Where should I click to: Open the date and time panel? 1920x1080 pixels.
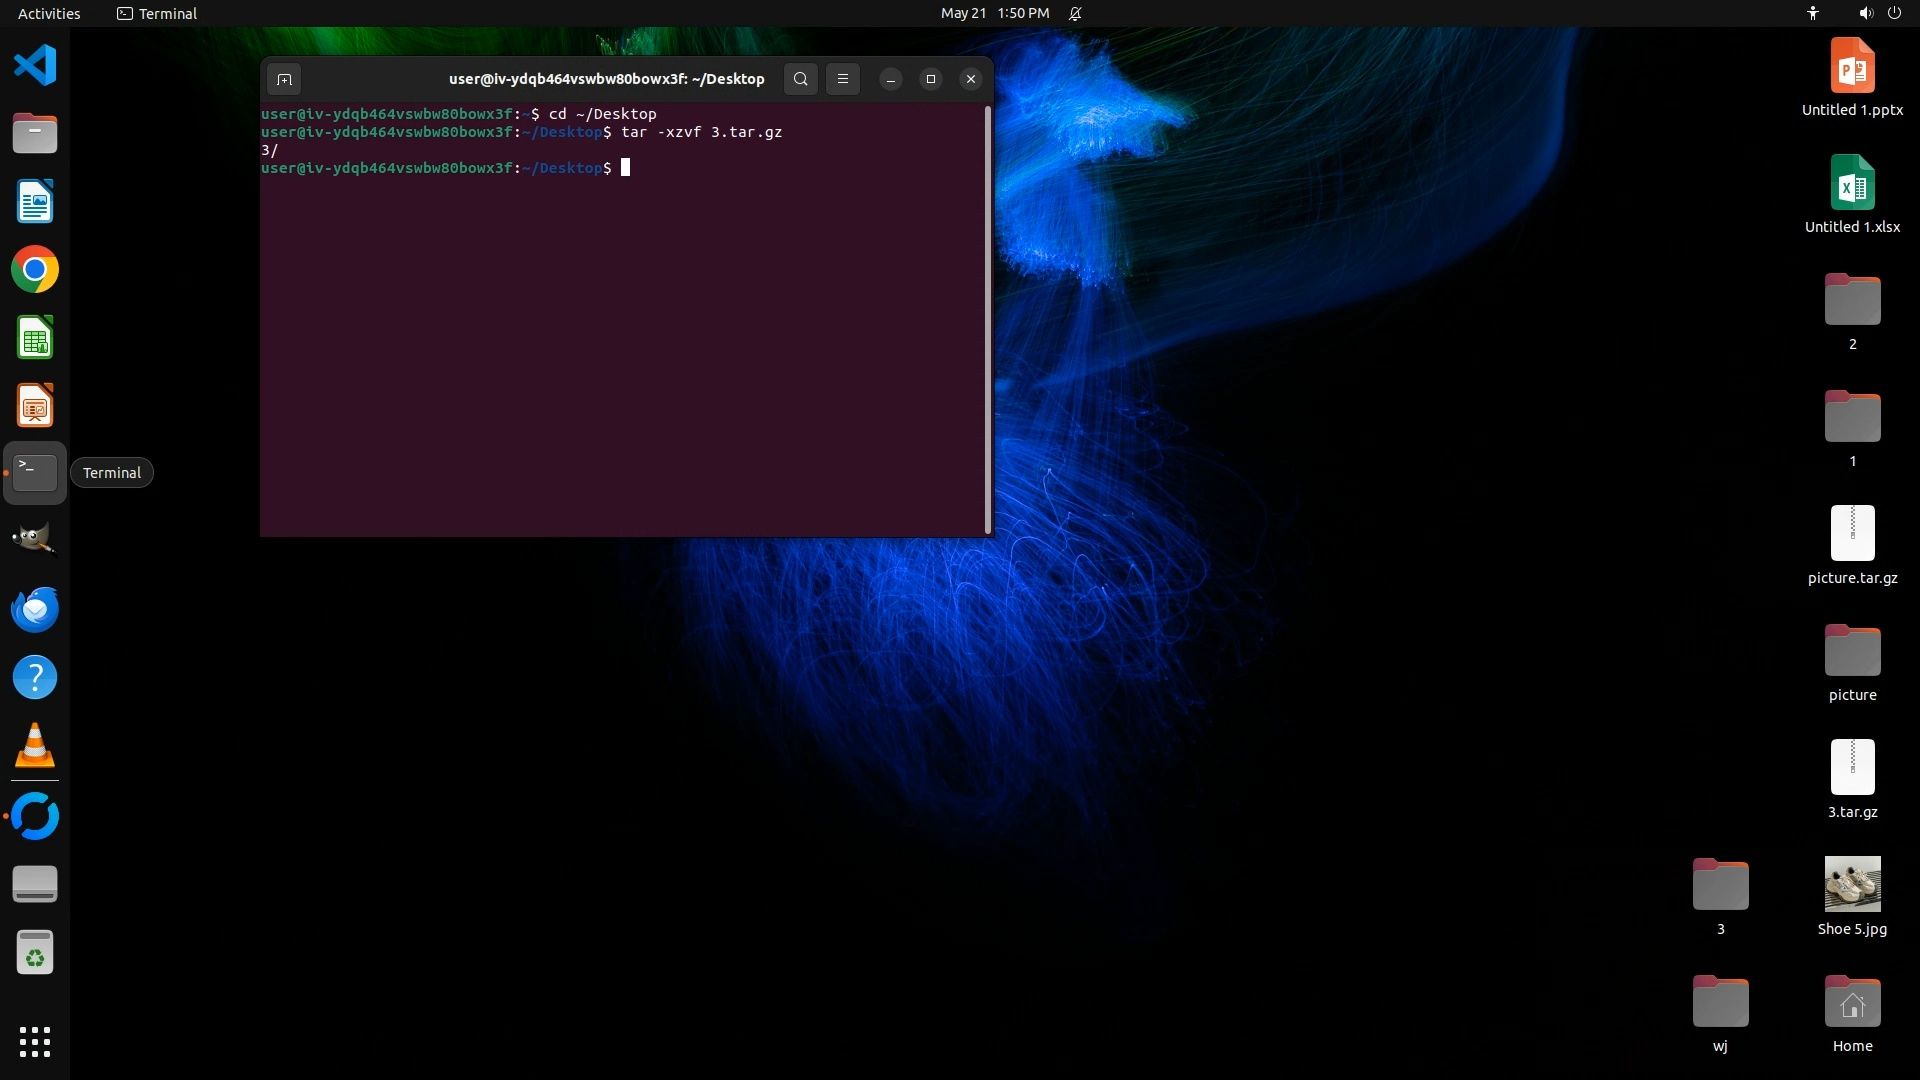click(994, 13)
